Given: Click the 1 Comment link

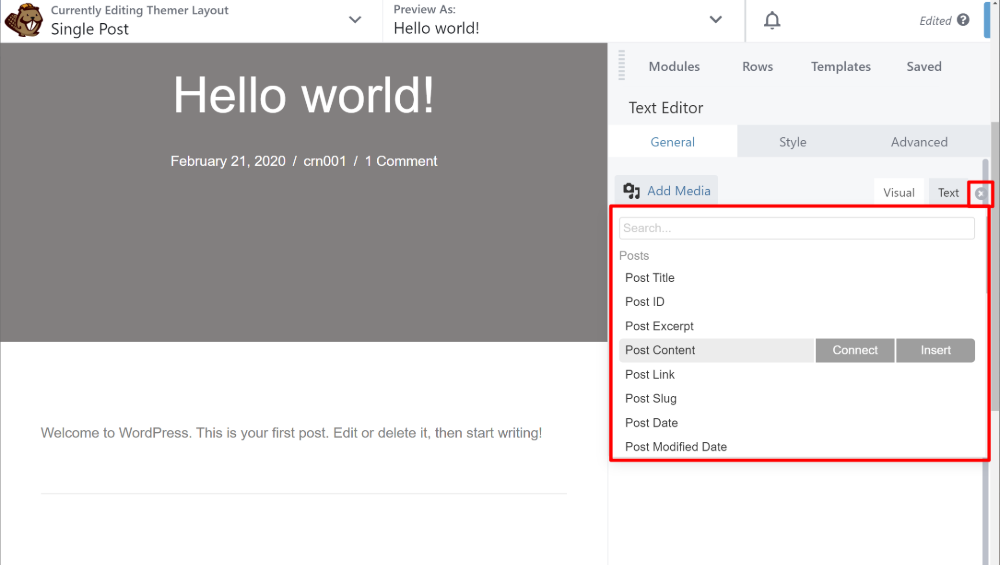Looking at the screenshot, I should click(401, 161).
